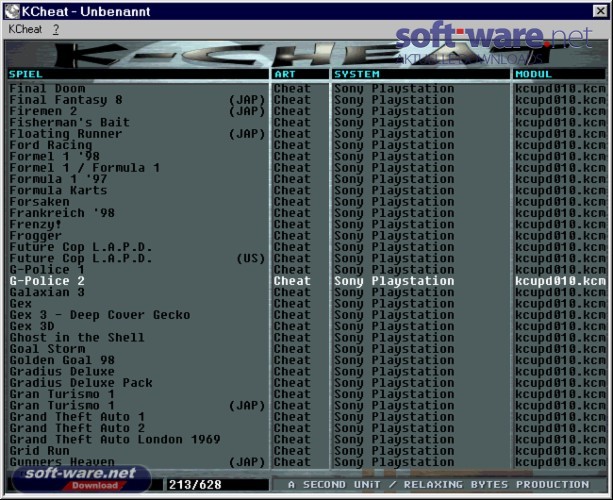Click Cheat cell in G-Police 2 row

click(x=292, y=281)
